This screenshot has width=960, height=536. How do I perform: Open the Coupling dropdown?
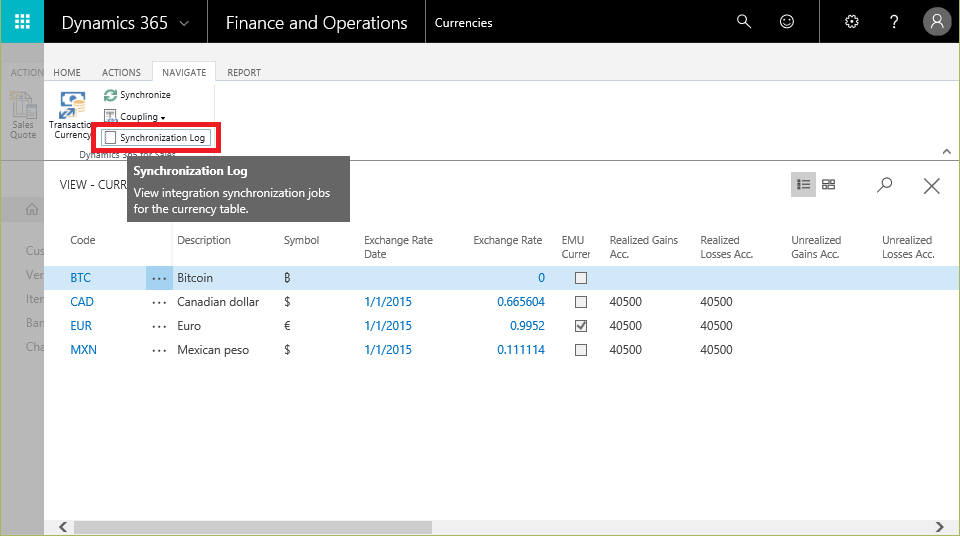pyautogui.click(x=135, y=116)
